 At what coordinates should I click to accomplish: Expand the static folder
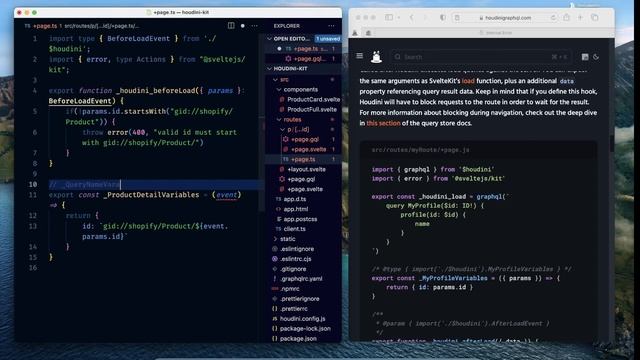click(x=276, y=239)
